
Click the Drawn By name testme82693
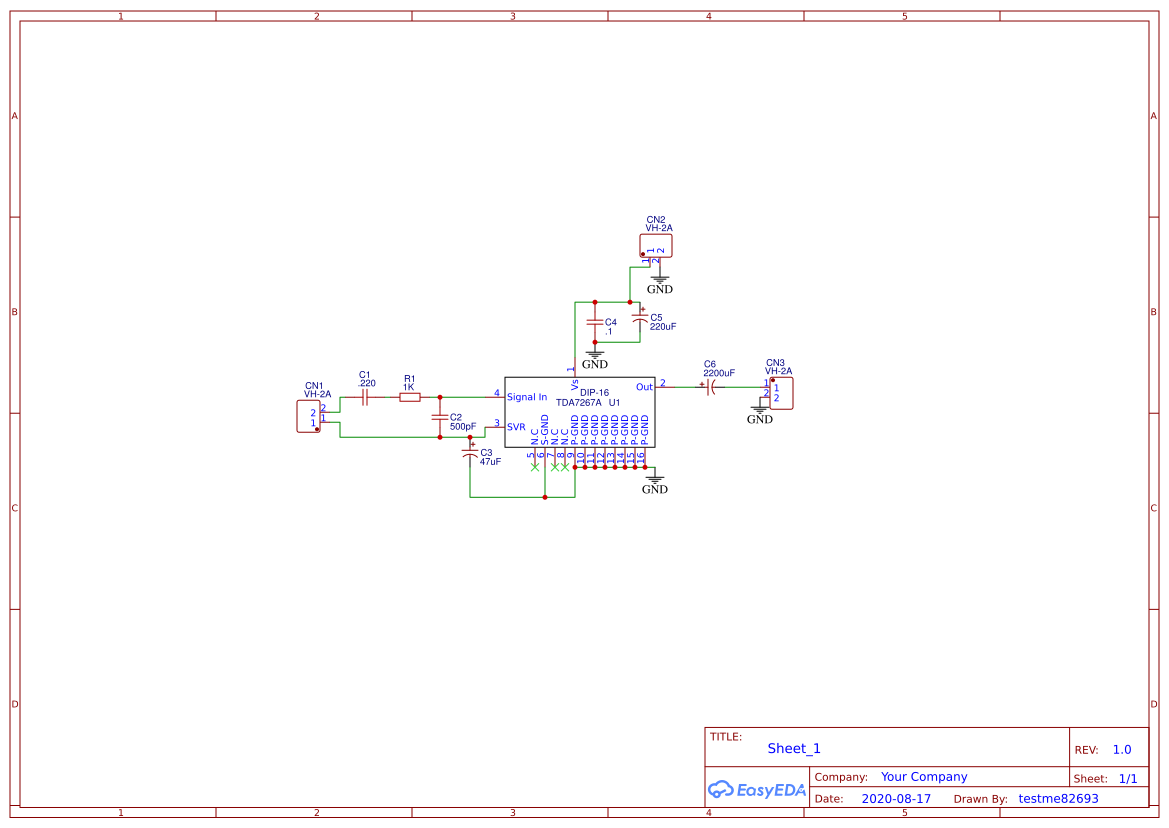coord(1058,798)
